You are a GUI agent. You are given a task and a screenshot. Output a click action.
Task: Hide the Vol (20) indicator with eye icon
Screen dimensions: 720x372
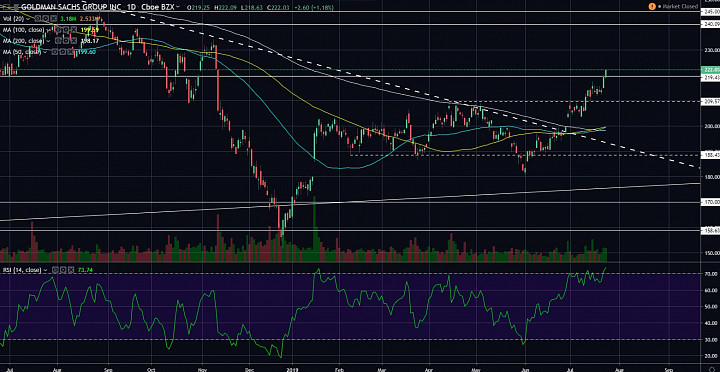[x=38, y=18]
